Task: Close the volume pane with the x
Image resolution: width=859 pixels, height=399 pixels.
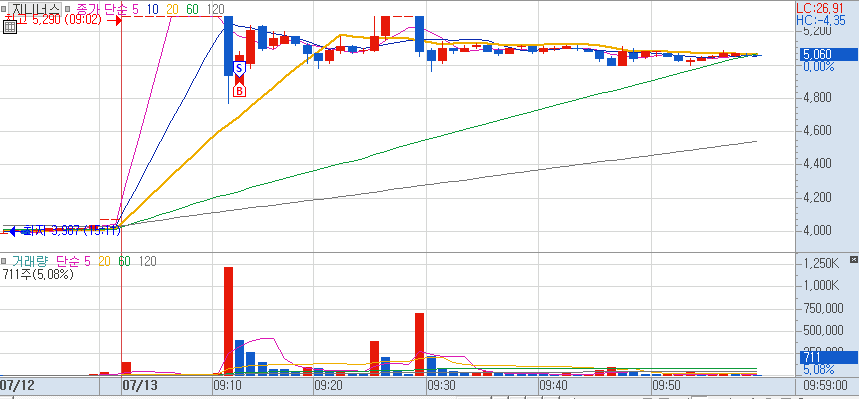Action: click(853, 259)
